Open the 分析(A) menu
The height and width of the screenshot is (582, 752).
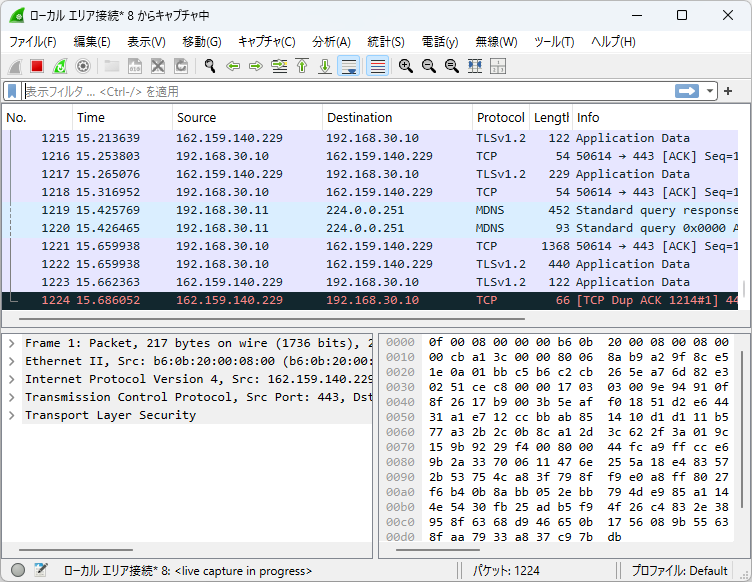point(331,42)
